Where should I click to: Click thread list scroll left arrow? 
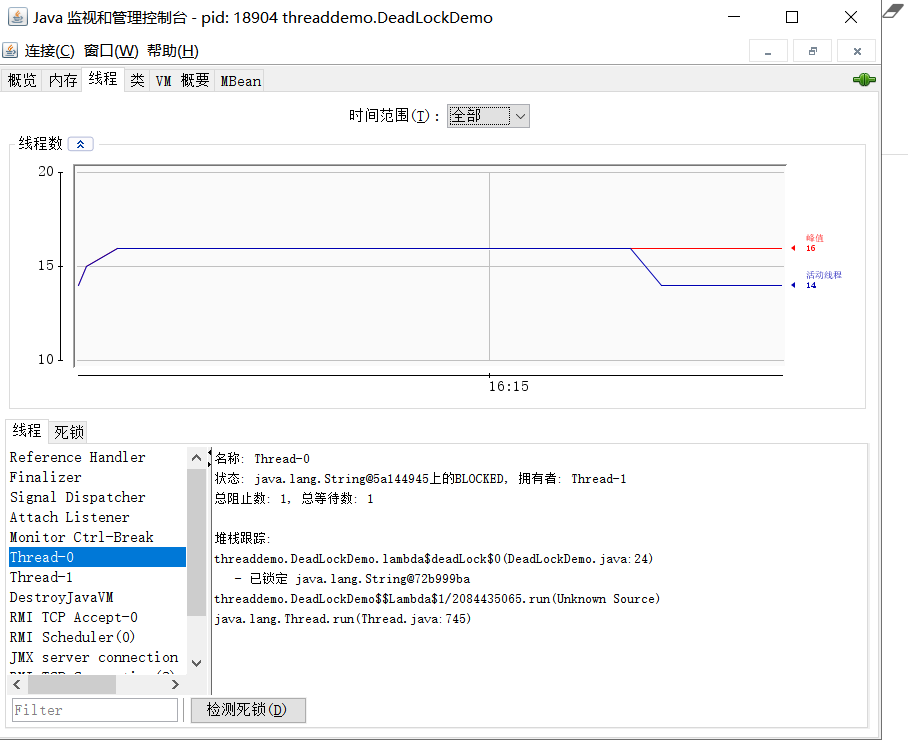(17, 685)
